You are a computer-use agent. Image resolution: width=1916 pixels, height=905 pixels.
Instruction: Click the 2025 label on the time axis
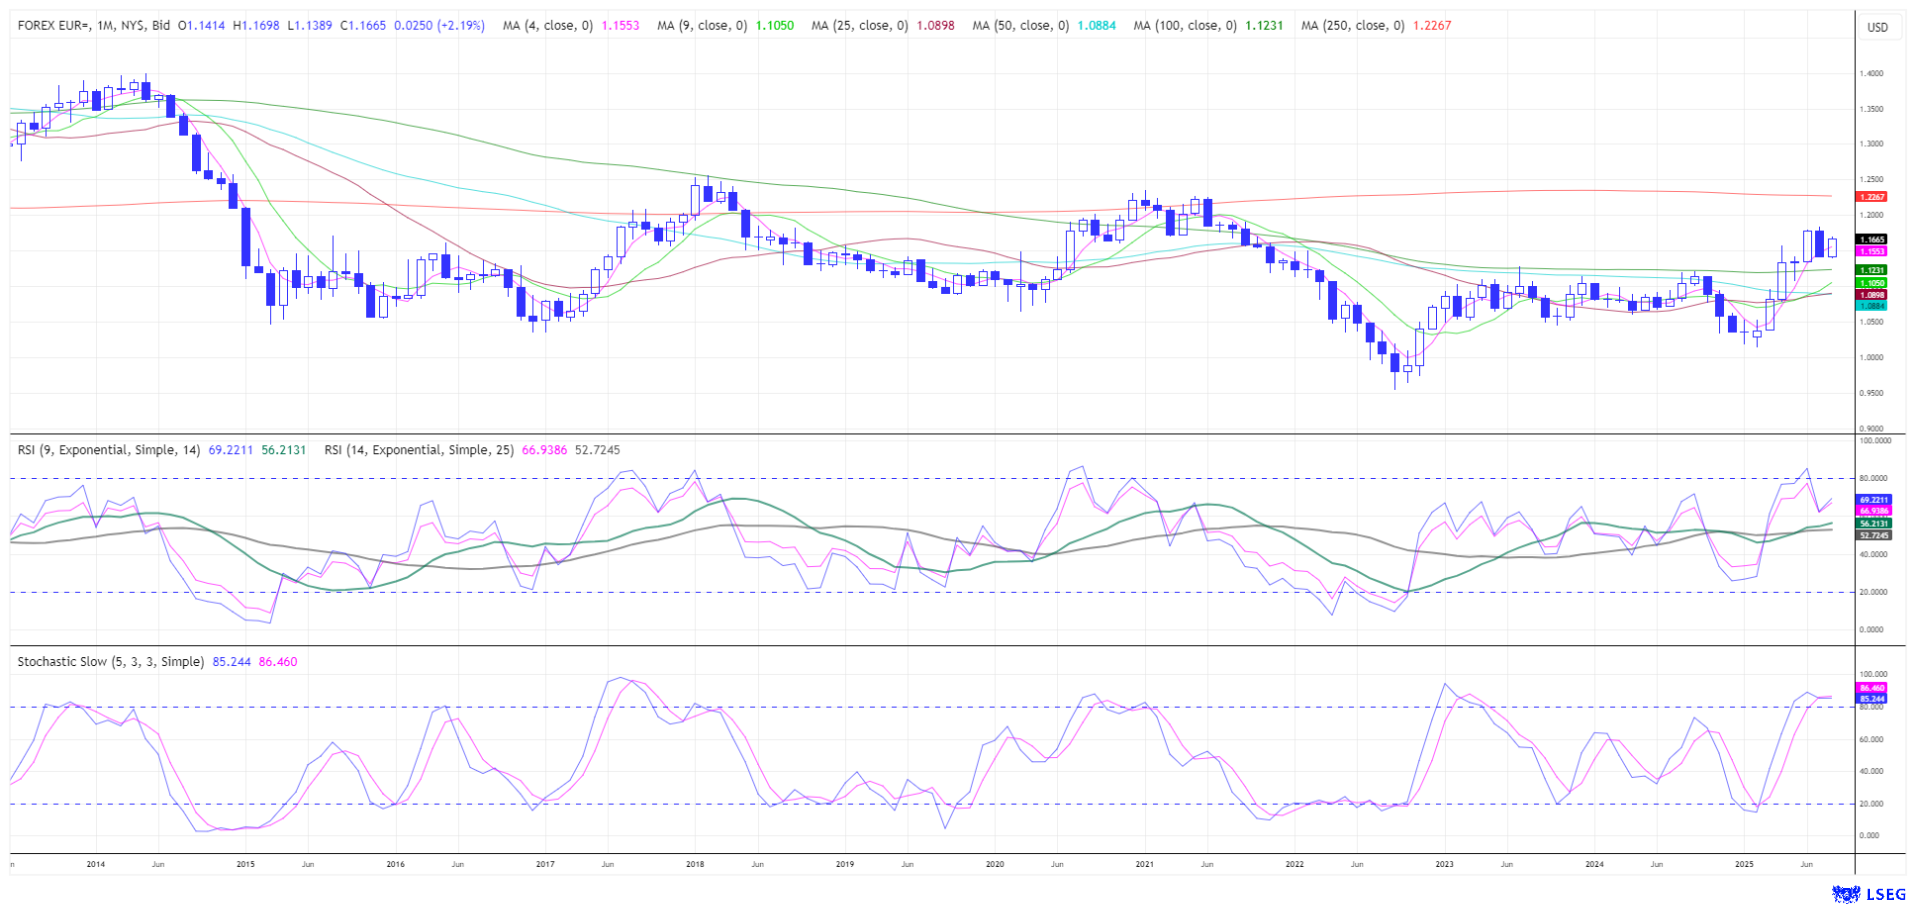click(1744, 863)
